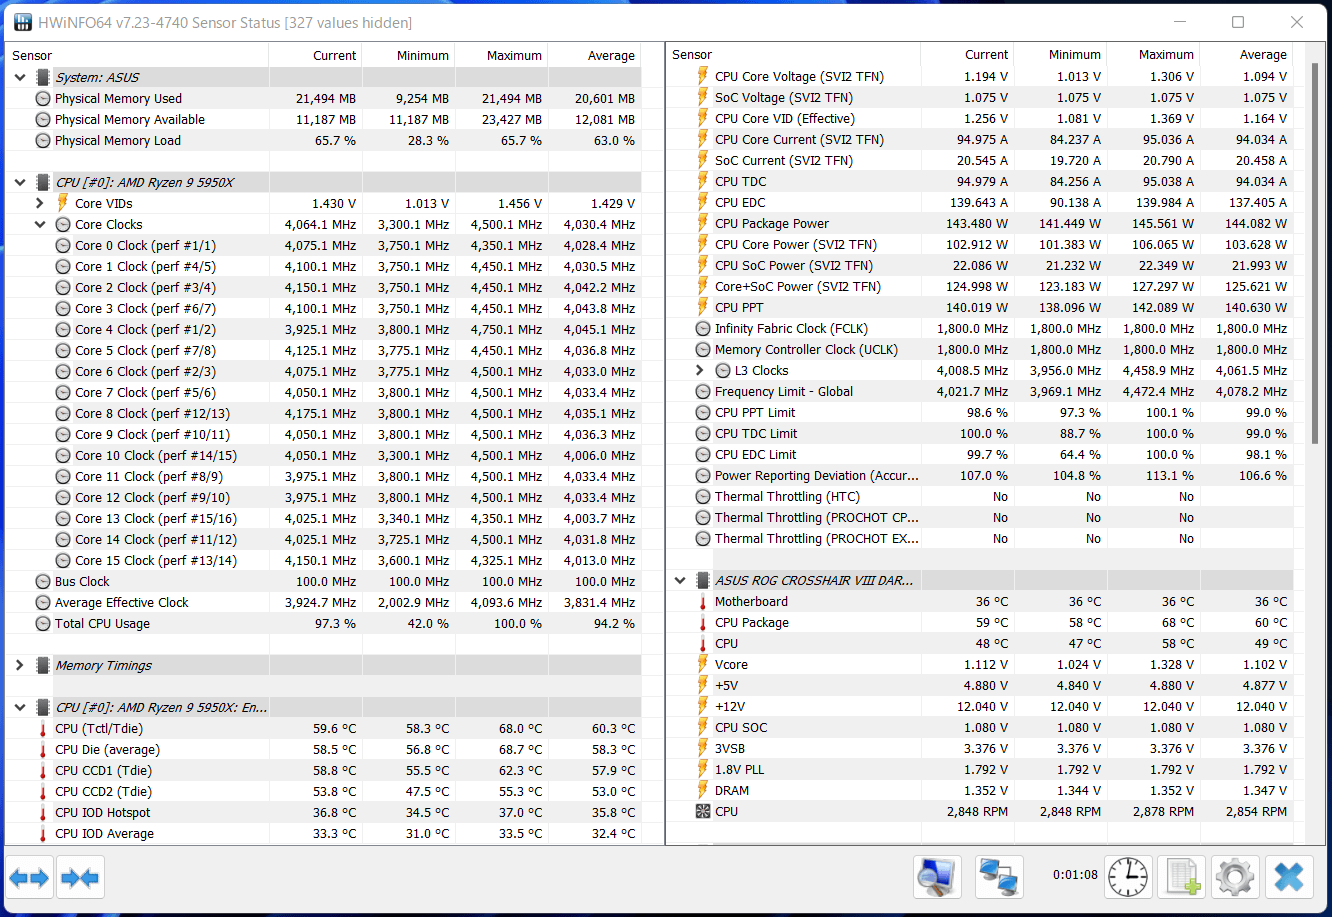Select the Frequency Limit - Global row
This screenshot has width=1332, height=917.
[980, 392]
